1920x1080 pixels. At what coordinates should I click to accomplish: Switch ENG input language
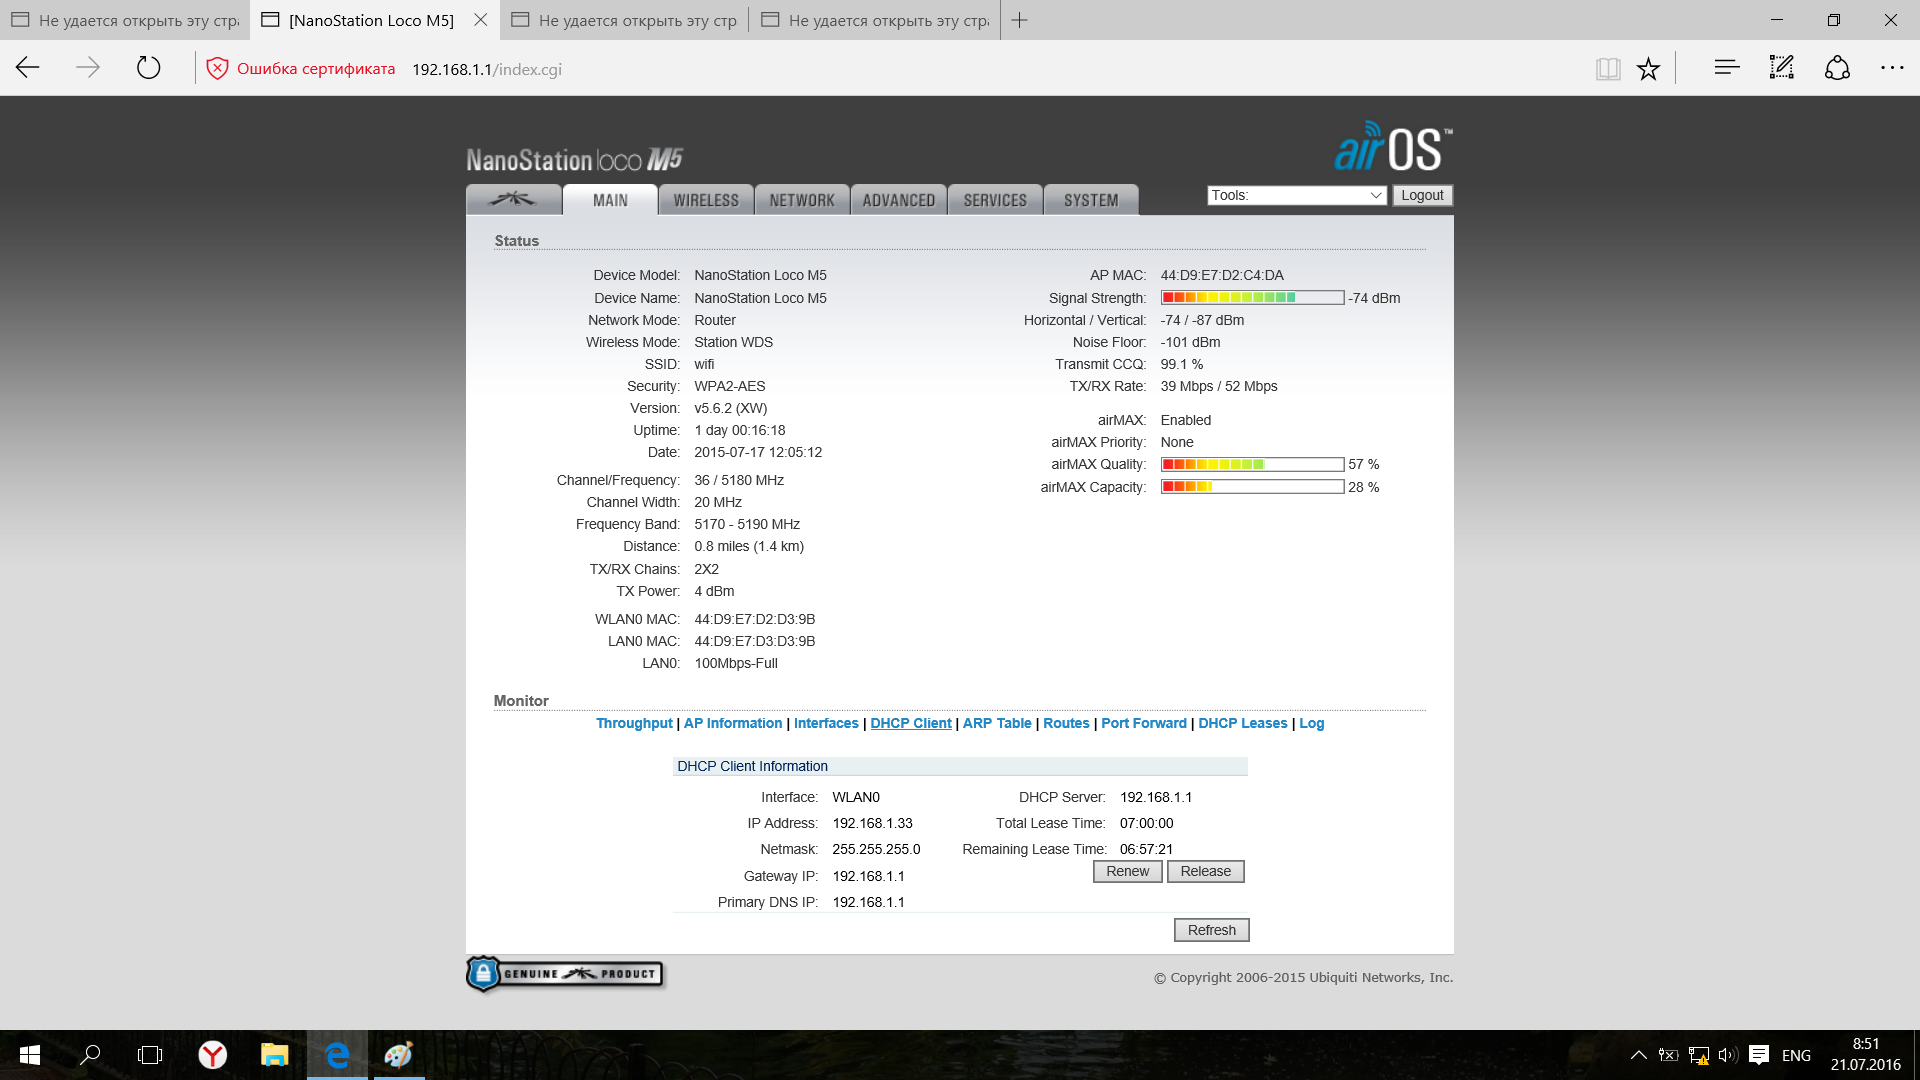pyautogui.click(x=1796, y=1055)
